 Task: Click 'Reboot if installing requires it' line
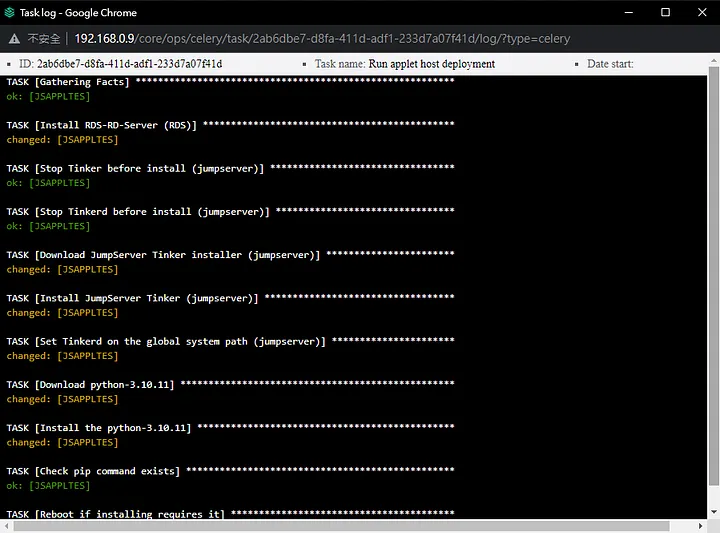[x=230, y=514]
